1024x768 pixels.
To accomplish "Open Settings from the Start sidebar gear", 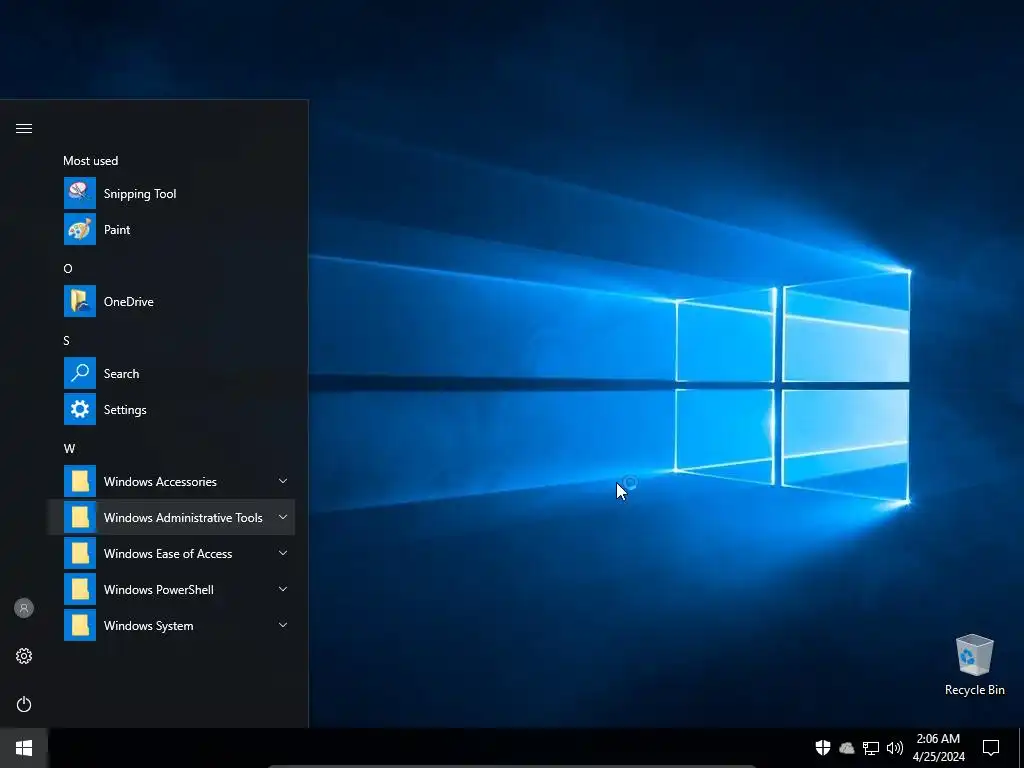I will [24, 656].
